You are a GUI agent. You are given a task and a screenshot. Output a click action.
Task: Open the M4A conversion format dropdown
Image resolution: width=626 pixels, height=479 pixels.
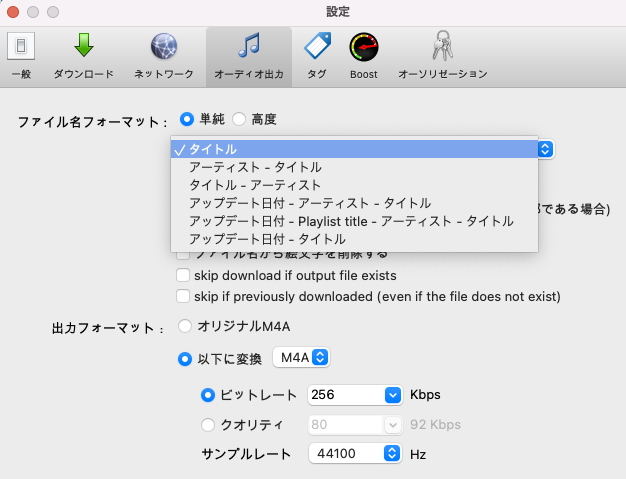pyautogui.click(x=302, y=357)
